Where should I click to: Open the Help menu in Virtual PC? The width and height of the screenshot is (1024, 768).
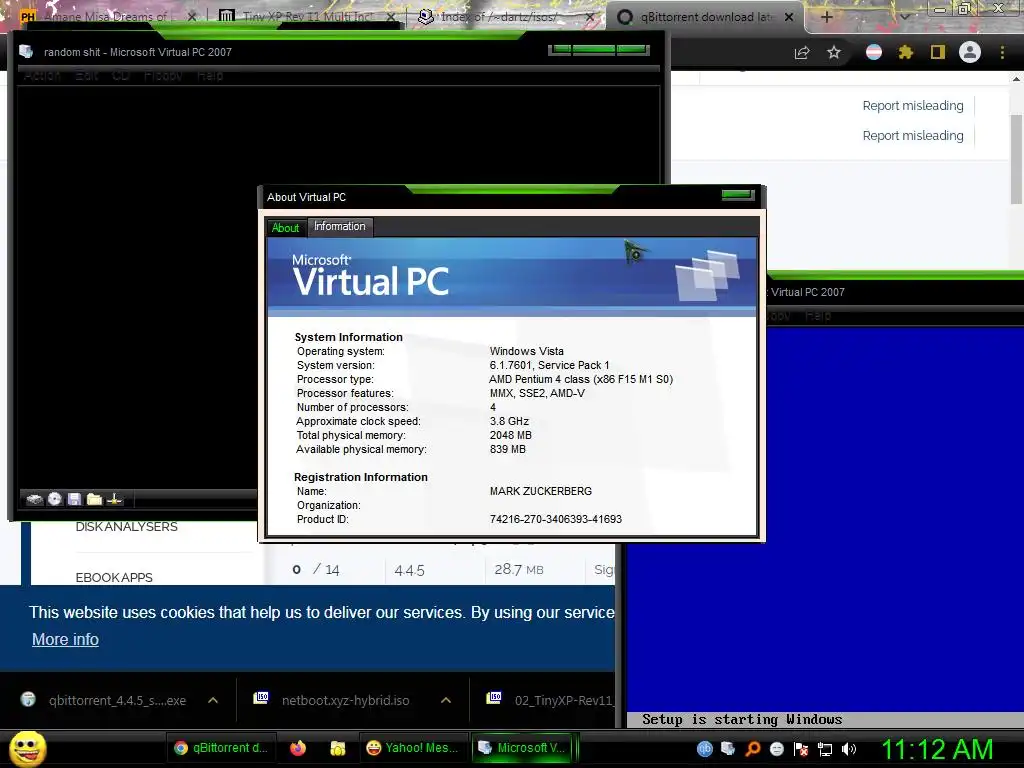pos(210,76)
